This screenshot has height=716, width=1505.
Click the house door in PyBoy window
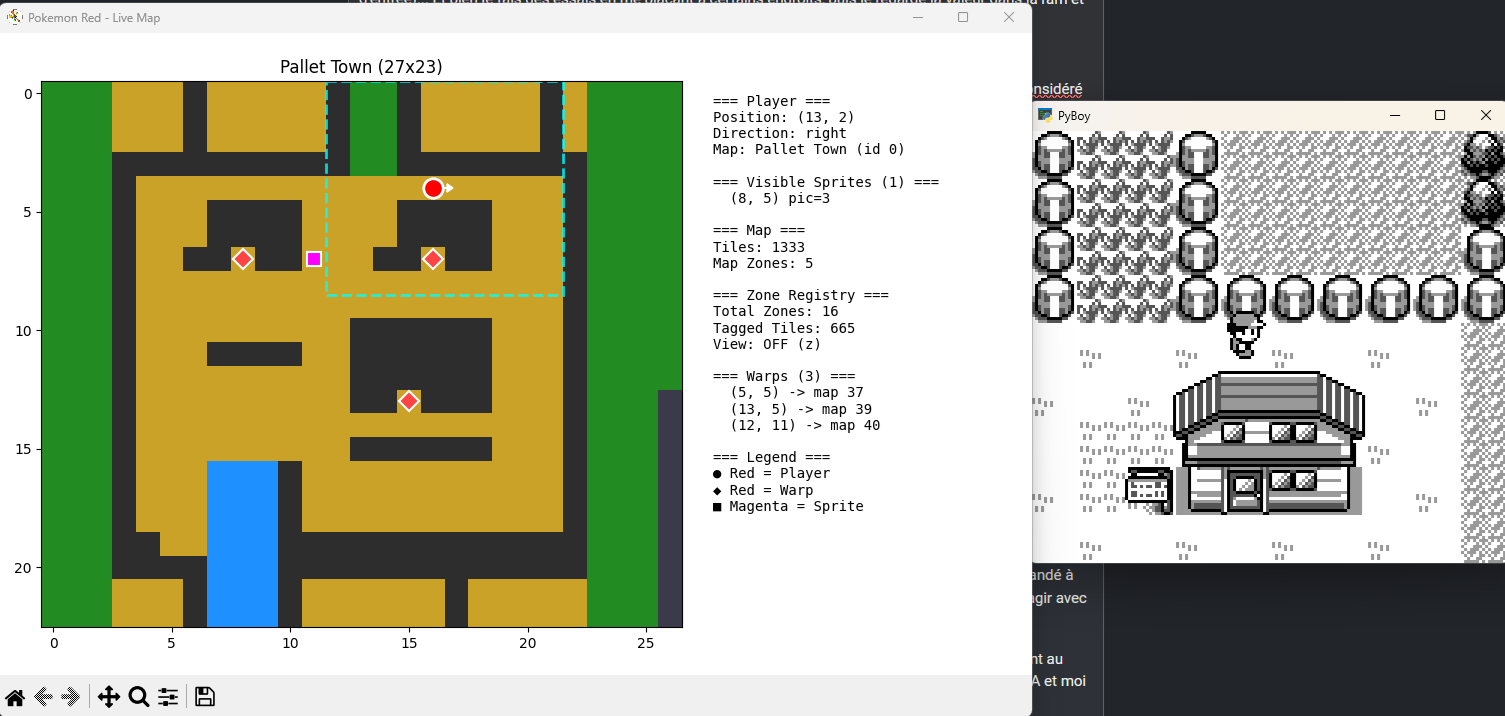tap(1245, 492)
